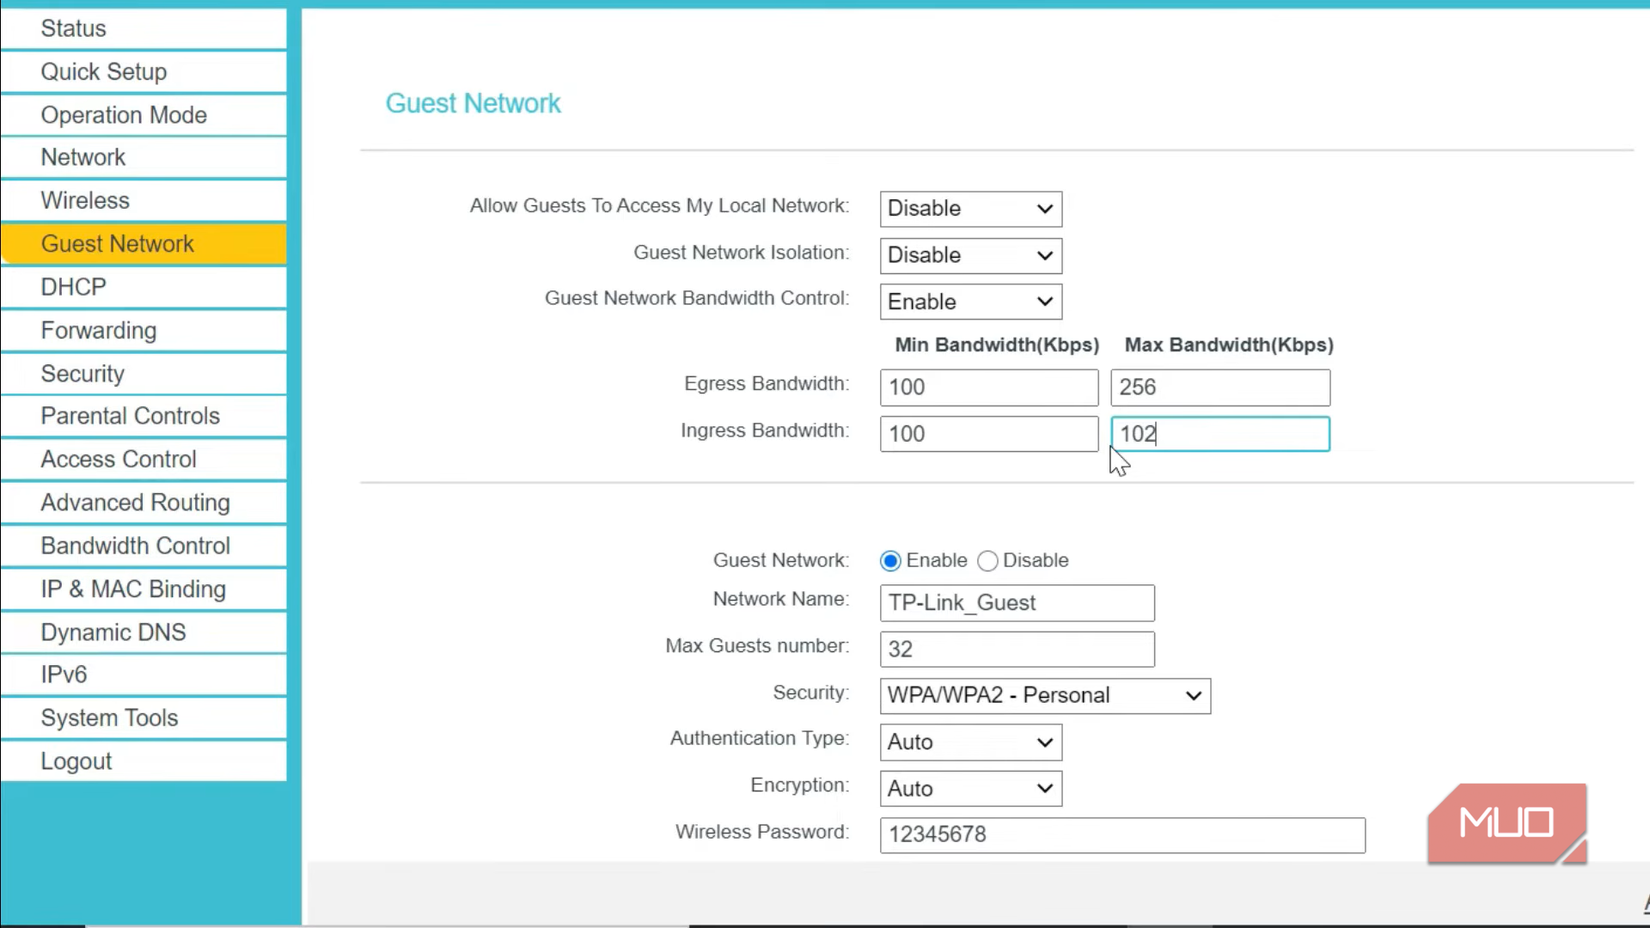Expand Guest Network Bandwidth Control dropdown
Screen dimensions: 1650x928
[x=971, y=302]
